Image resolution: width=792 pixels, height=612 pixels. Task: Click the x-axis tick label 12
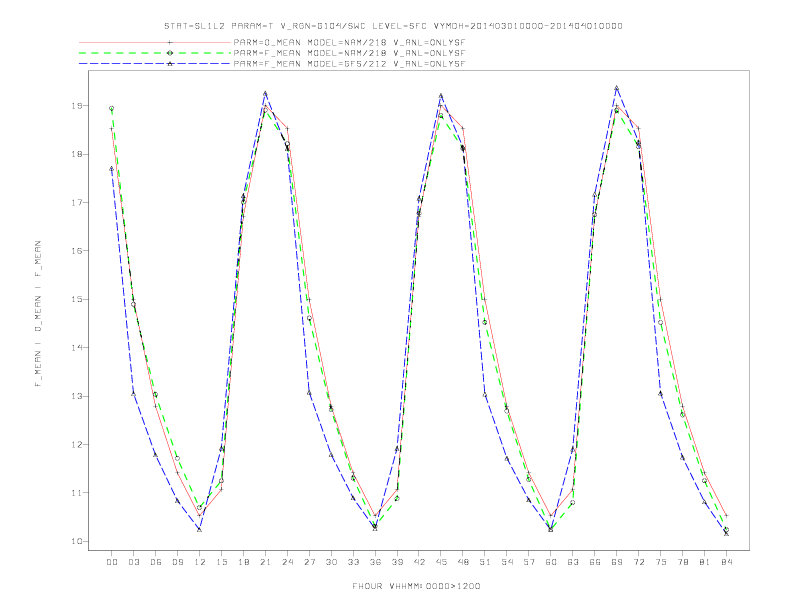pyautogui.click(x=200, y=562)
